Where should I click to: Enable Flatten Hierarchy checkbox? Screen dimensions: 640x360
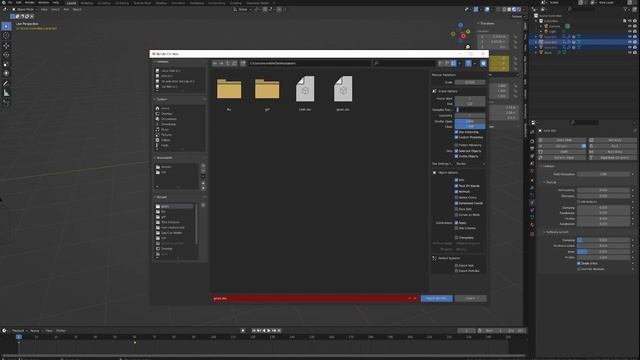(x=456, y=145)
